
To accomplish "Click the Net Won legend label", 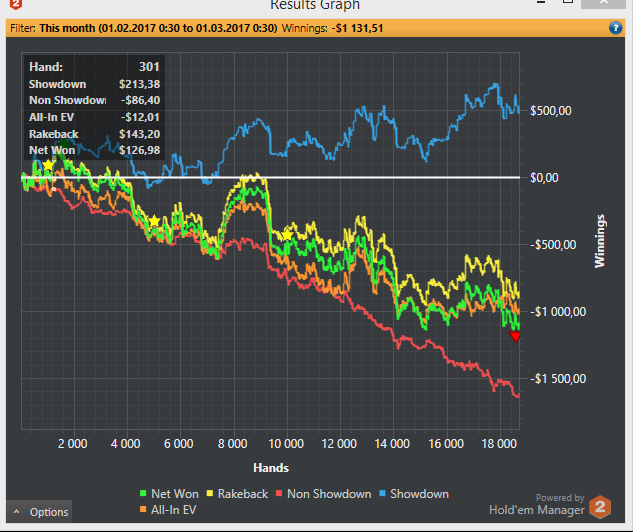I will (x=175, y=494).
